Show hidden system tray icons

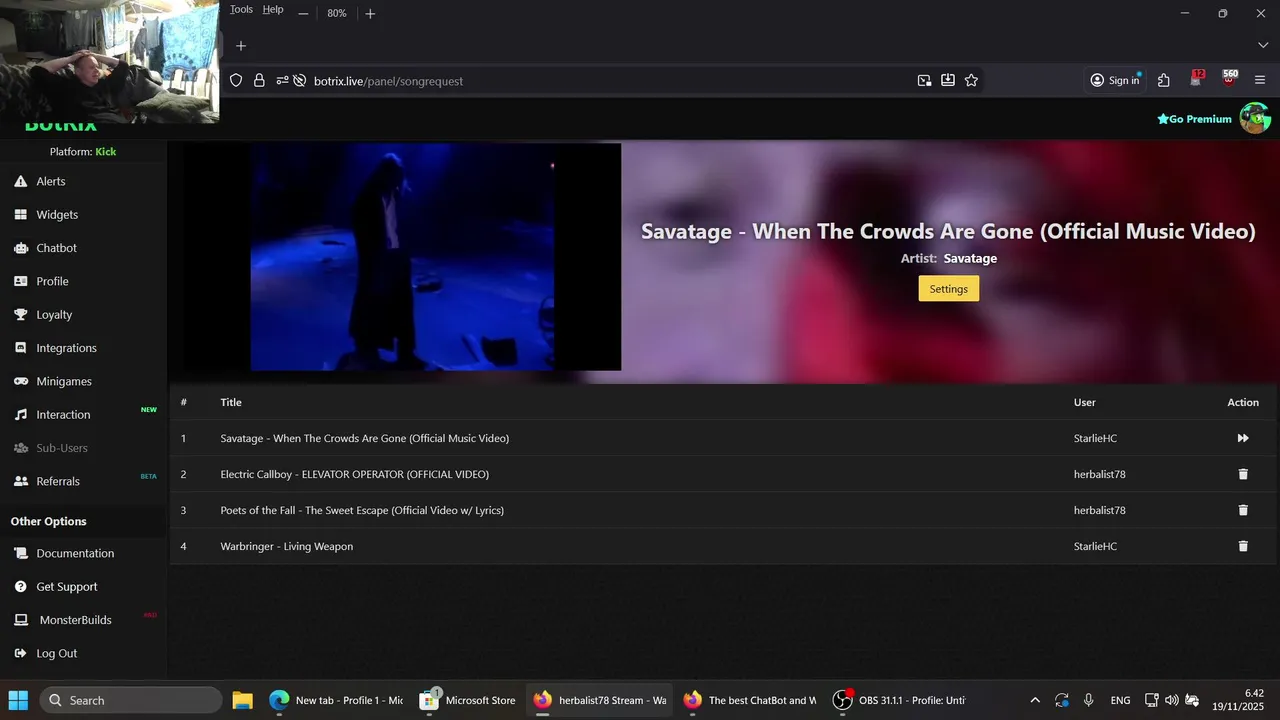tap(1035, 700)
